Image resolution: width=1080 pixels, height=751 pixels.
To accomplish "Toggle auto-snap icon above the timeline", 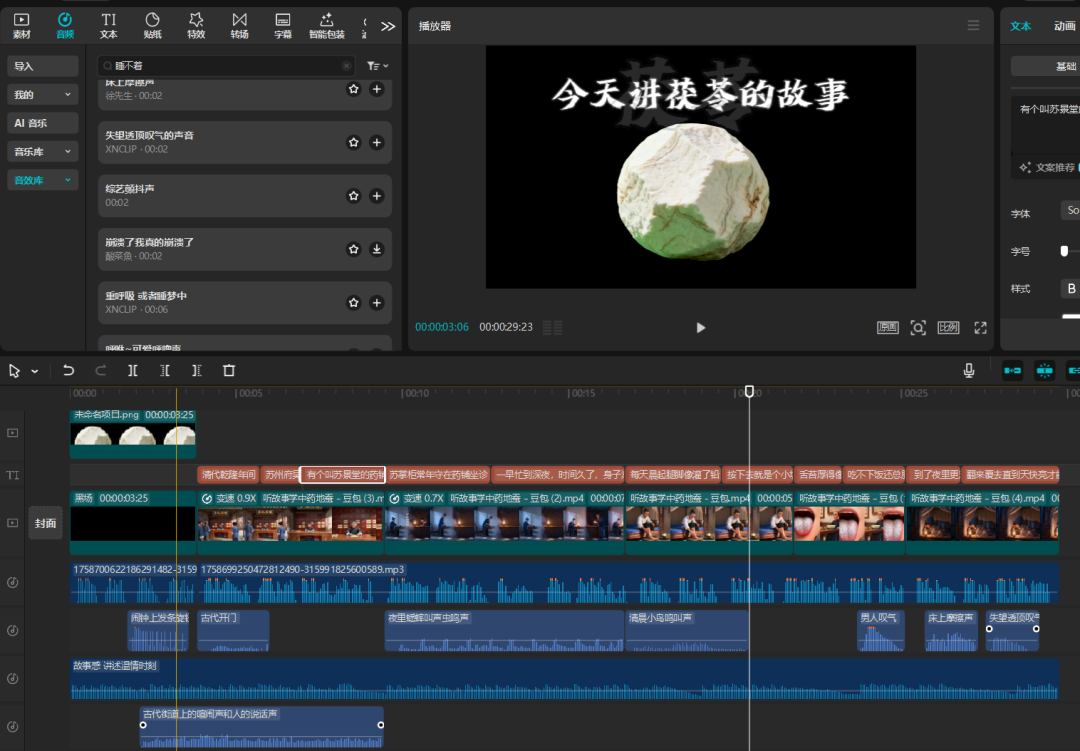I will [x=1044, y=370].
